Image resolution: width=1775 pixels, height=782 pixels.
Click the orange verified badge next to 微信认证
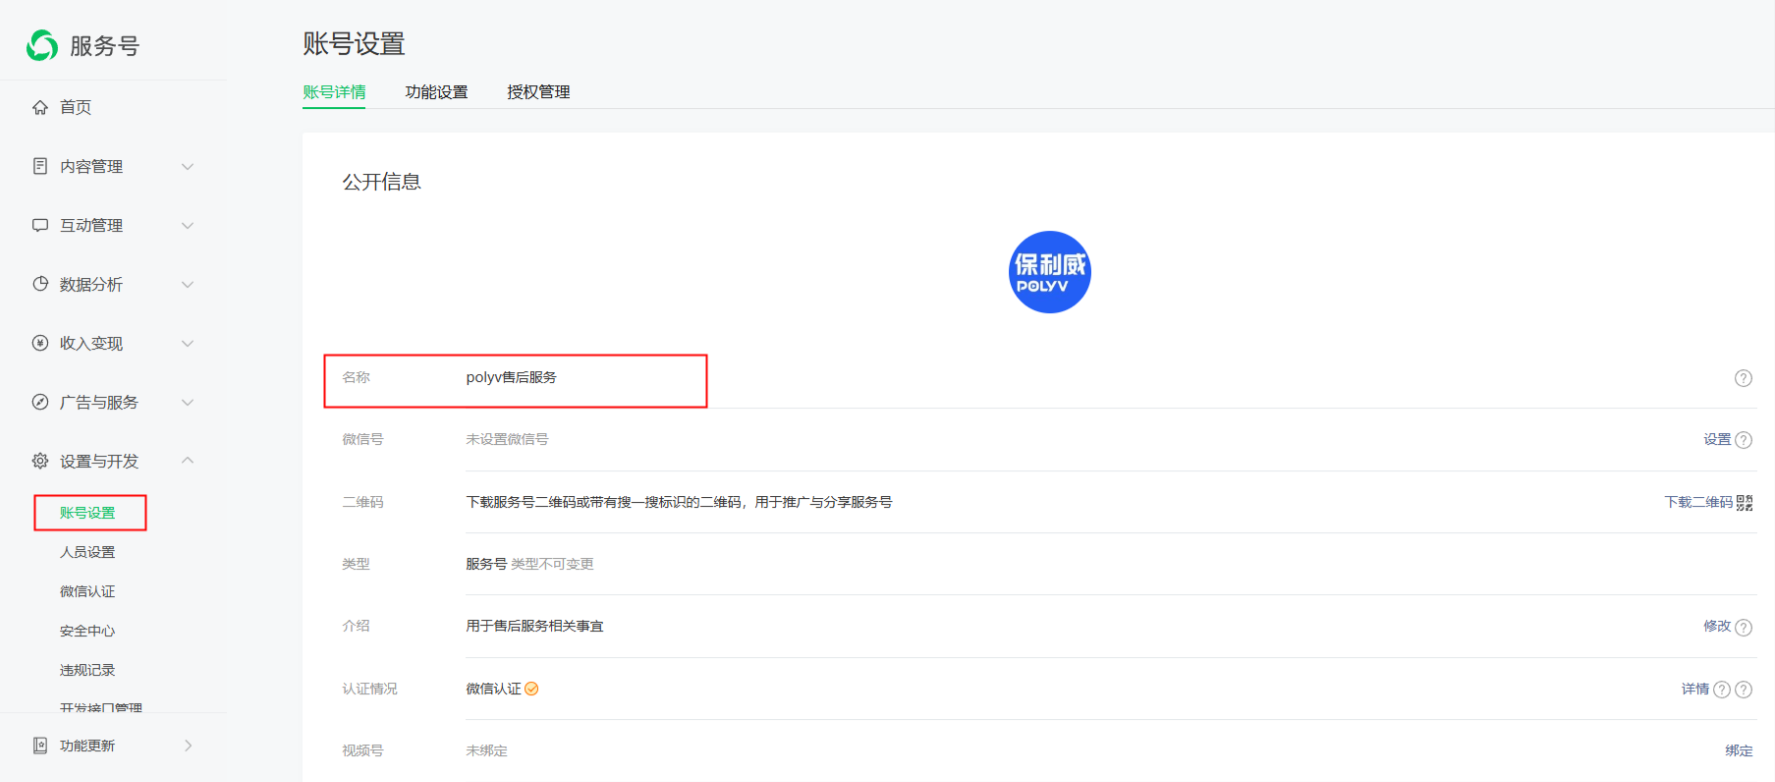pos(532,688)
